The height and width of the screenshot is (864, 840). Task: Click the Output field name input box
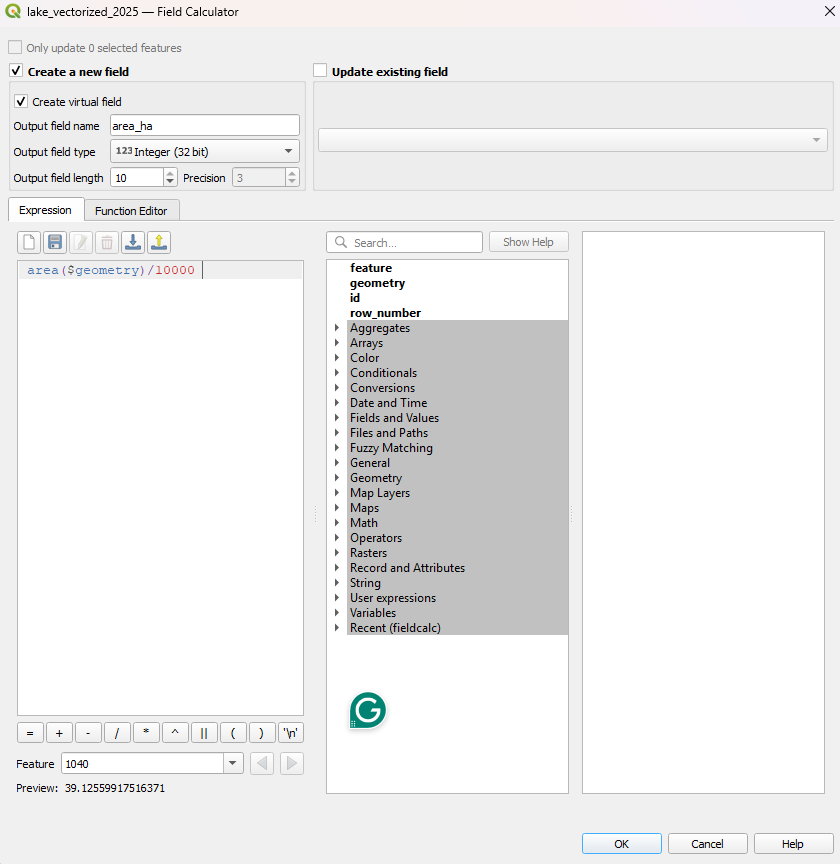coord(205,126)
